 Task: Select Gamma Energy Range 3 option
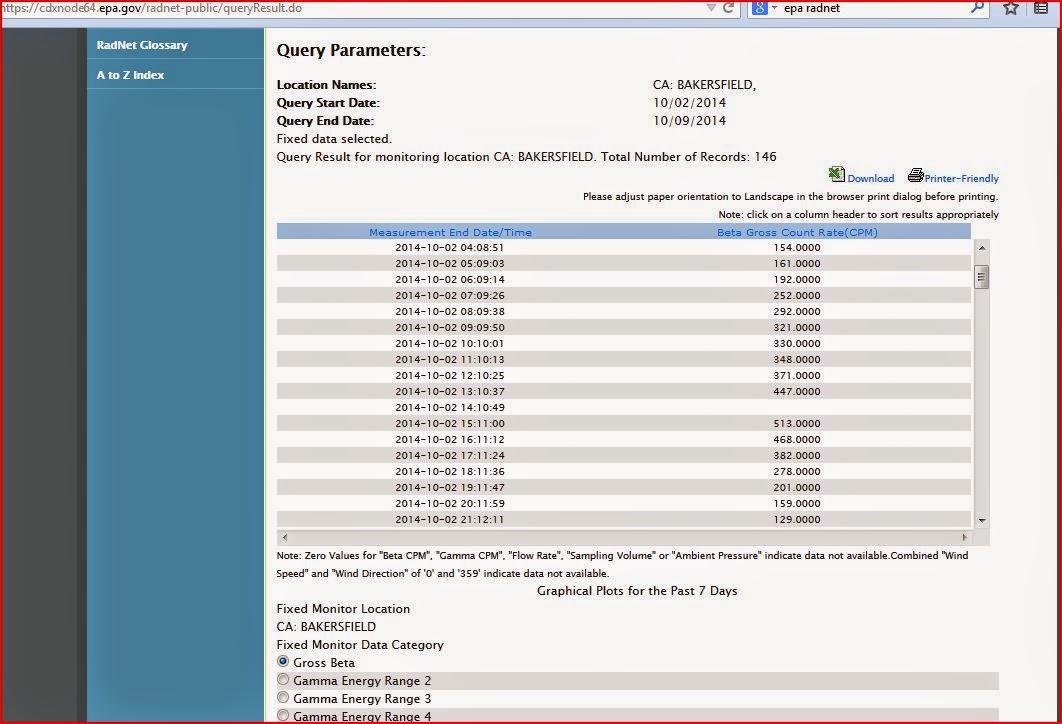[x=283, y=698]
